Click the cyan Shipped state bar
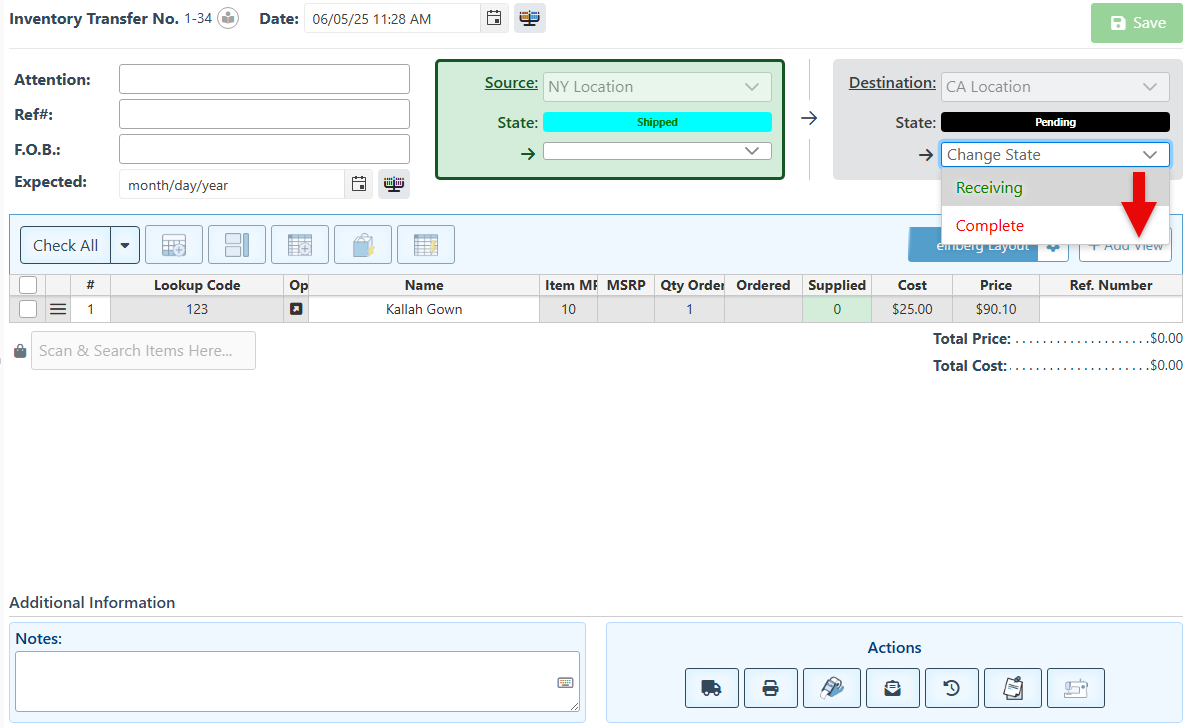Viewport: 1184px width, 728px height. point(657,122)
